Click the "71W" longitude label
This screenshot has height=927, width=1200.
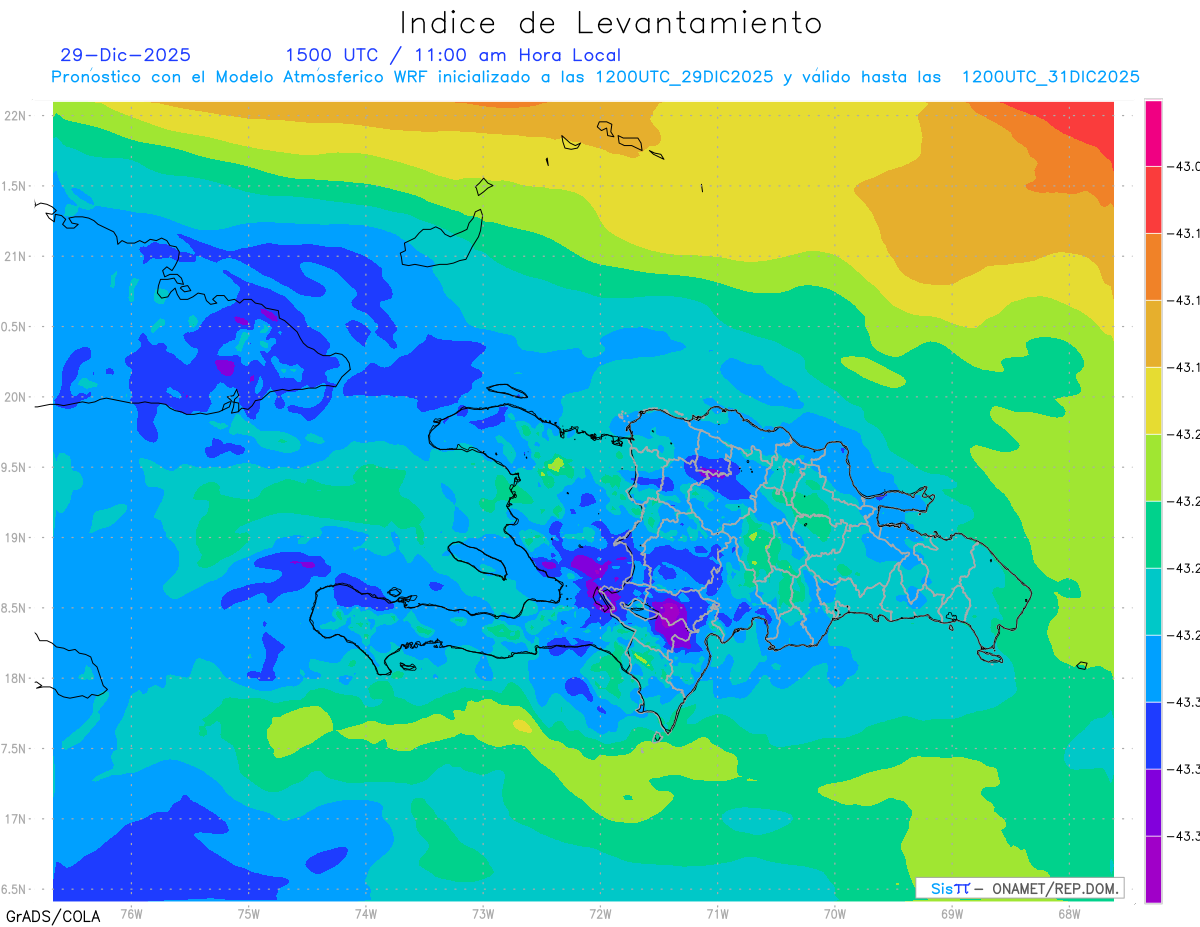(717, 913)
